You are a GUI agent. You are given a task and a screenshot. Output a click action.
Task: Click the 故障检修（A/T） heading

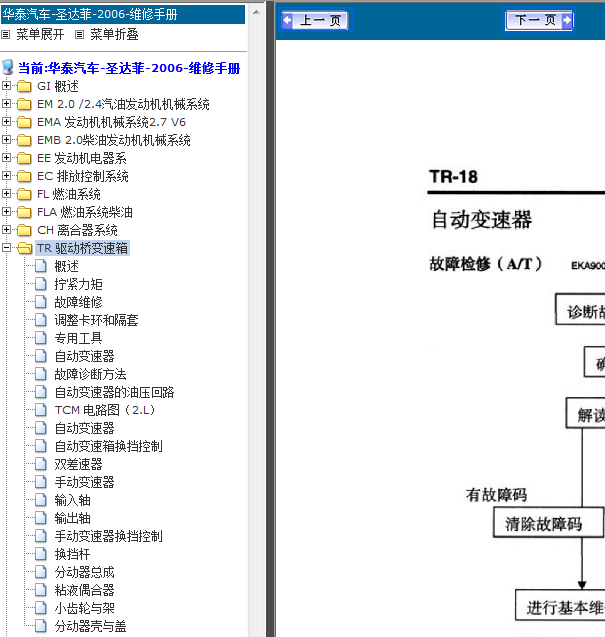point(486,264)
